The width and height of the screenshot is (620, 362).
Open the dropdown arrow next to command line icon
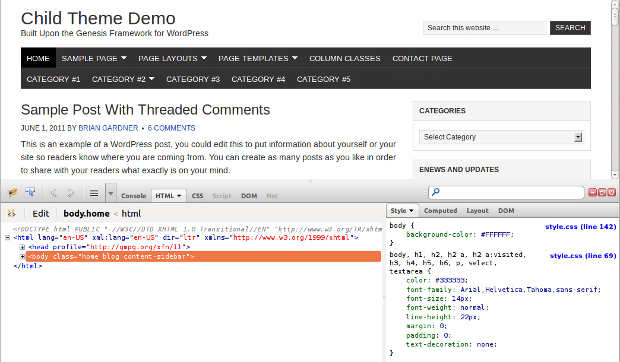[x=111, y=193]
